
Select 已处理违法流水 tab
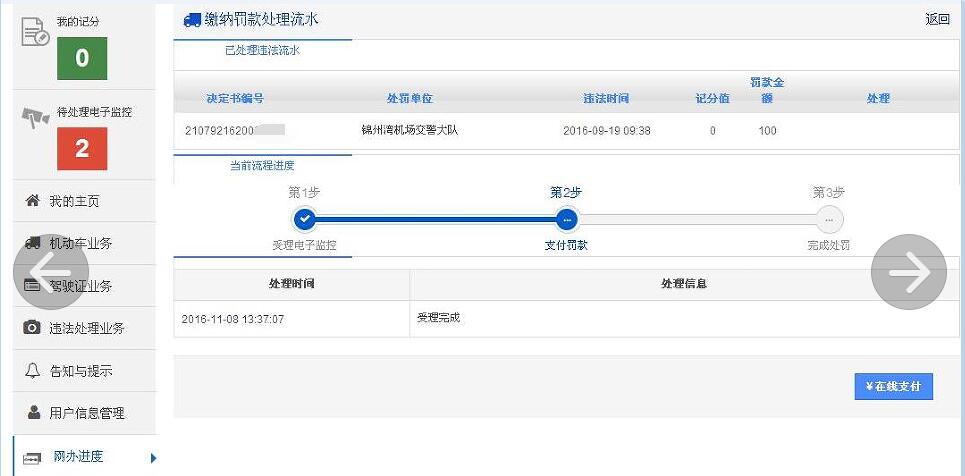coord(263,50)
